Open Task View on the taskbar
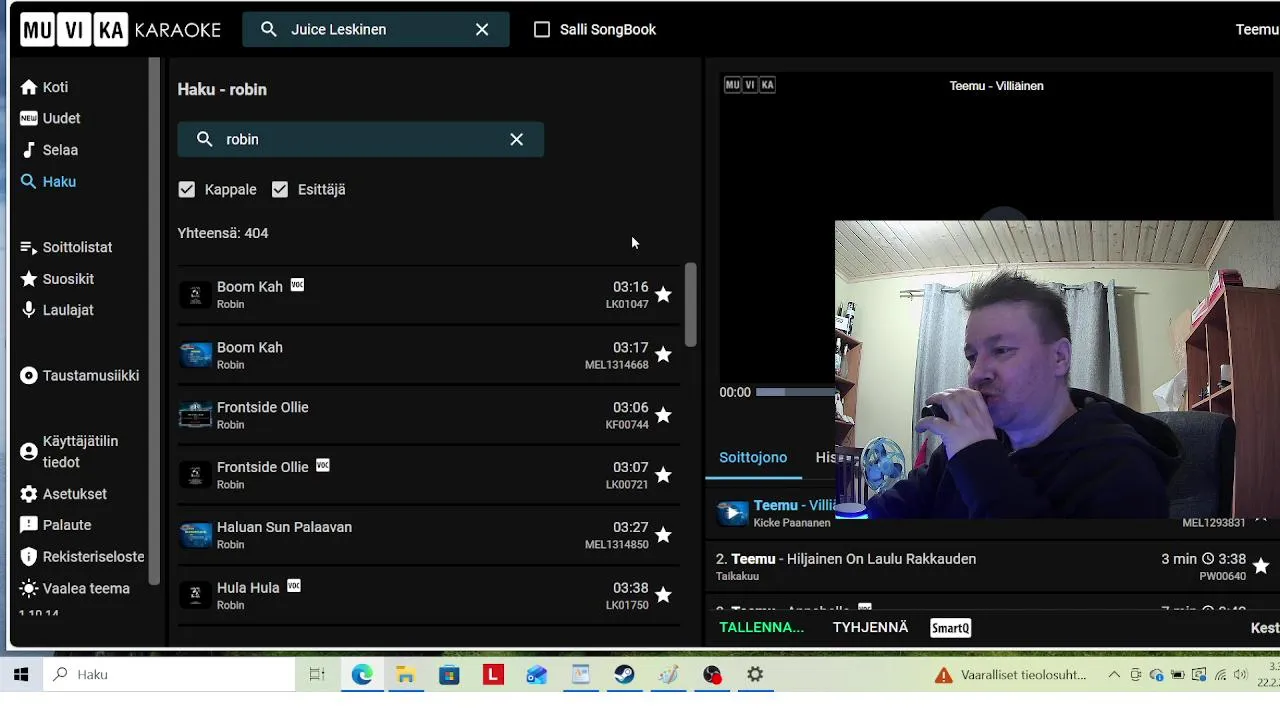This screenshot has width=1280, height=720. (x=317, y=675)
